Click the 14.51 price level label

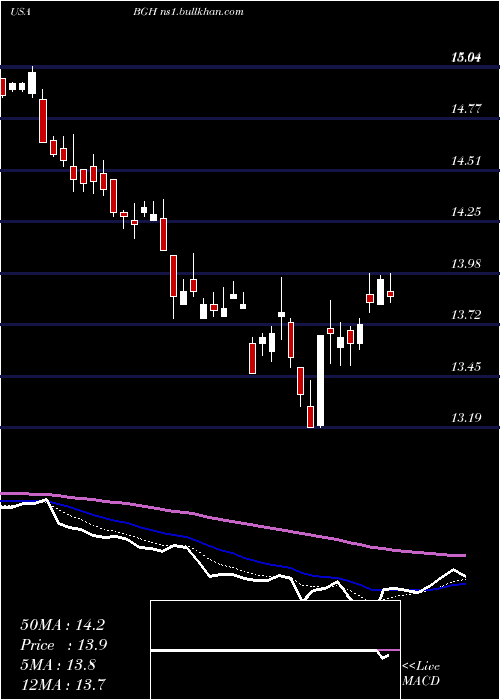click(467, 160)
